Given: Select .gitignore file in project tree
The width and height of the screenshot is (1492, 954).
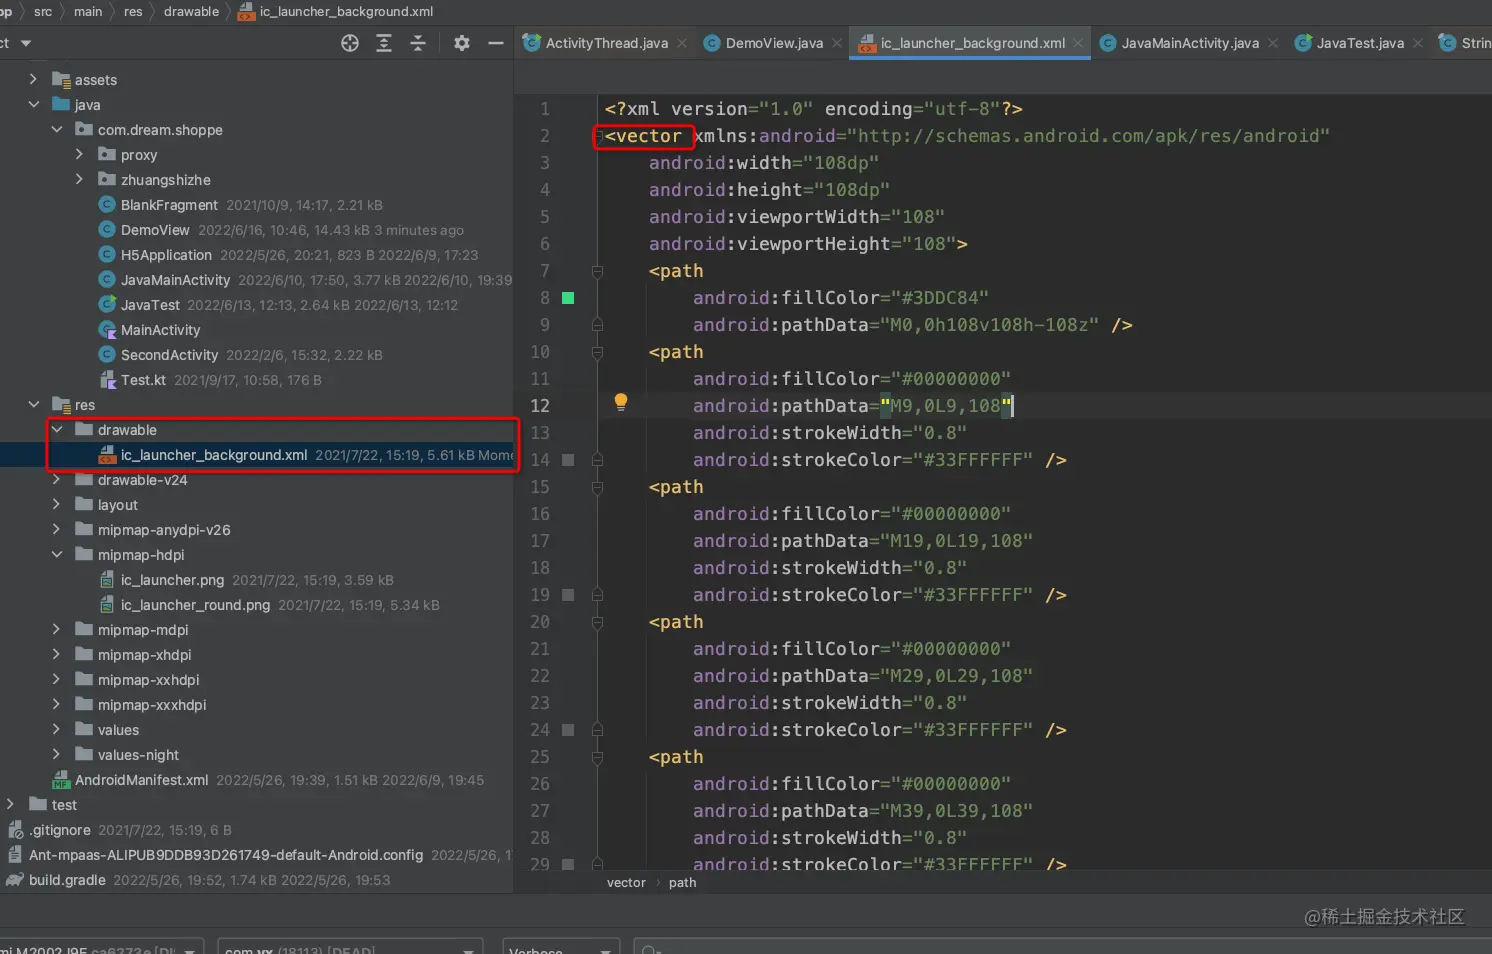Looking at the screenshot, I should coord(60,830).
